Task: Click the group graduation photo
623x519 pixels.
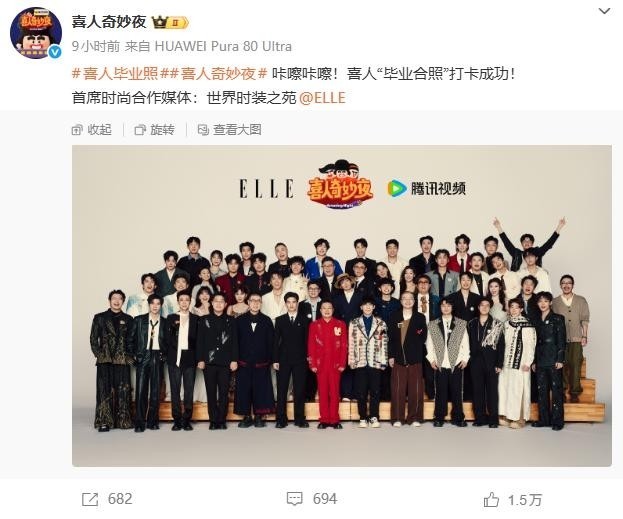Action: (x=342, y=306)
